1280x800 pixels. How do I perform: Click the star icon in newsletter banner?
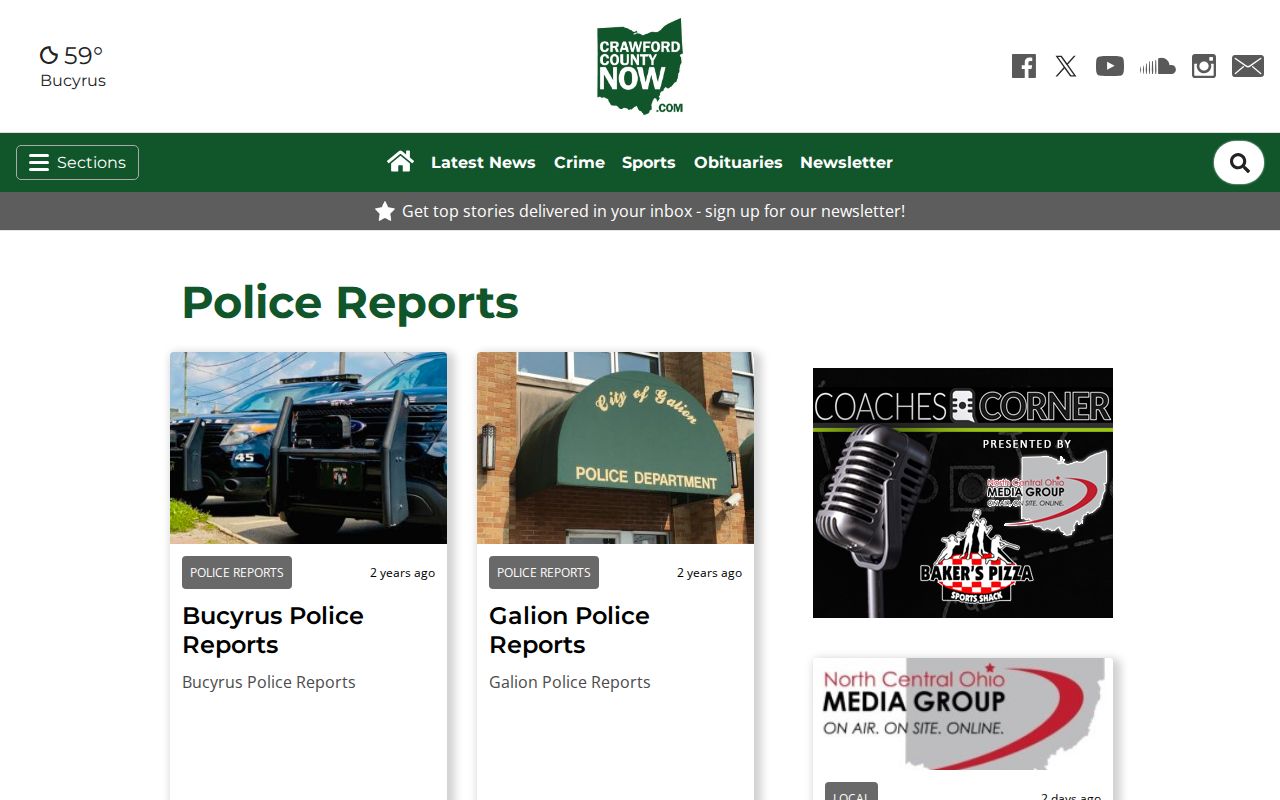[x=385, y=211]
